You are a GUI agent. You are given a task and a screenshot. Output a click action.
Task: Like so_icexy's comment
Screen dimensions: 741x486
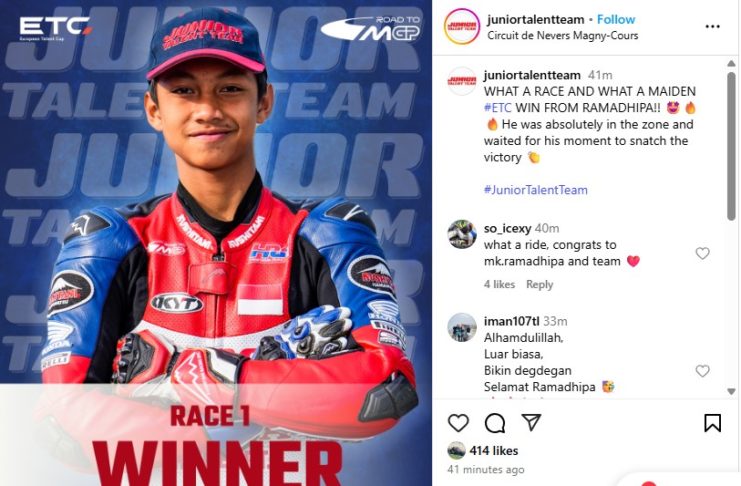[x=703, y=253]
